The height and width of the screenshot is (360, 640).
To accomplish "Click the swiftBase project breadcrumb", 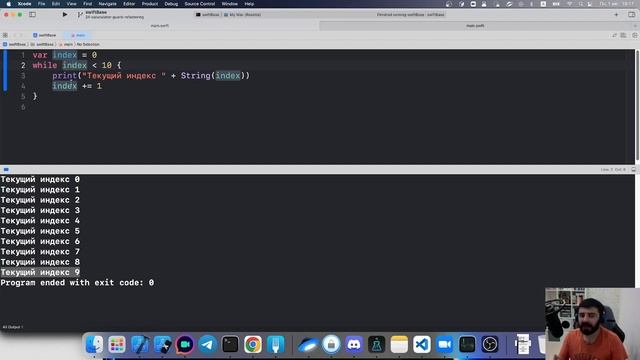I will pyautogui.click(x=14, y=44).
